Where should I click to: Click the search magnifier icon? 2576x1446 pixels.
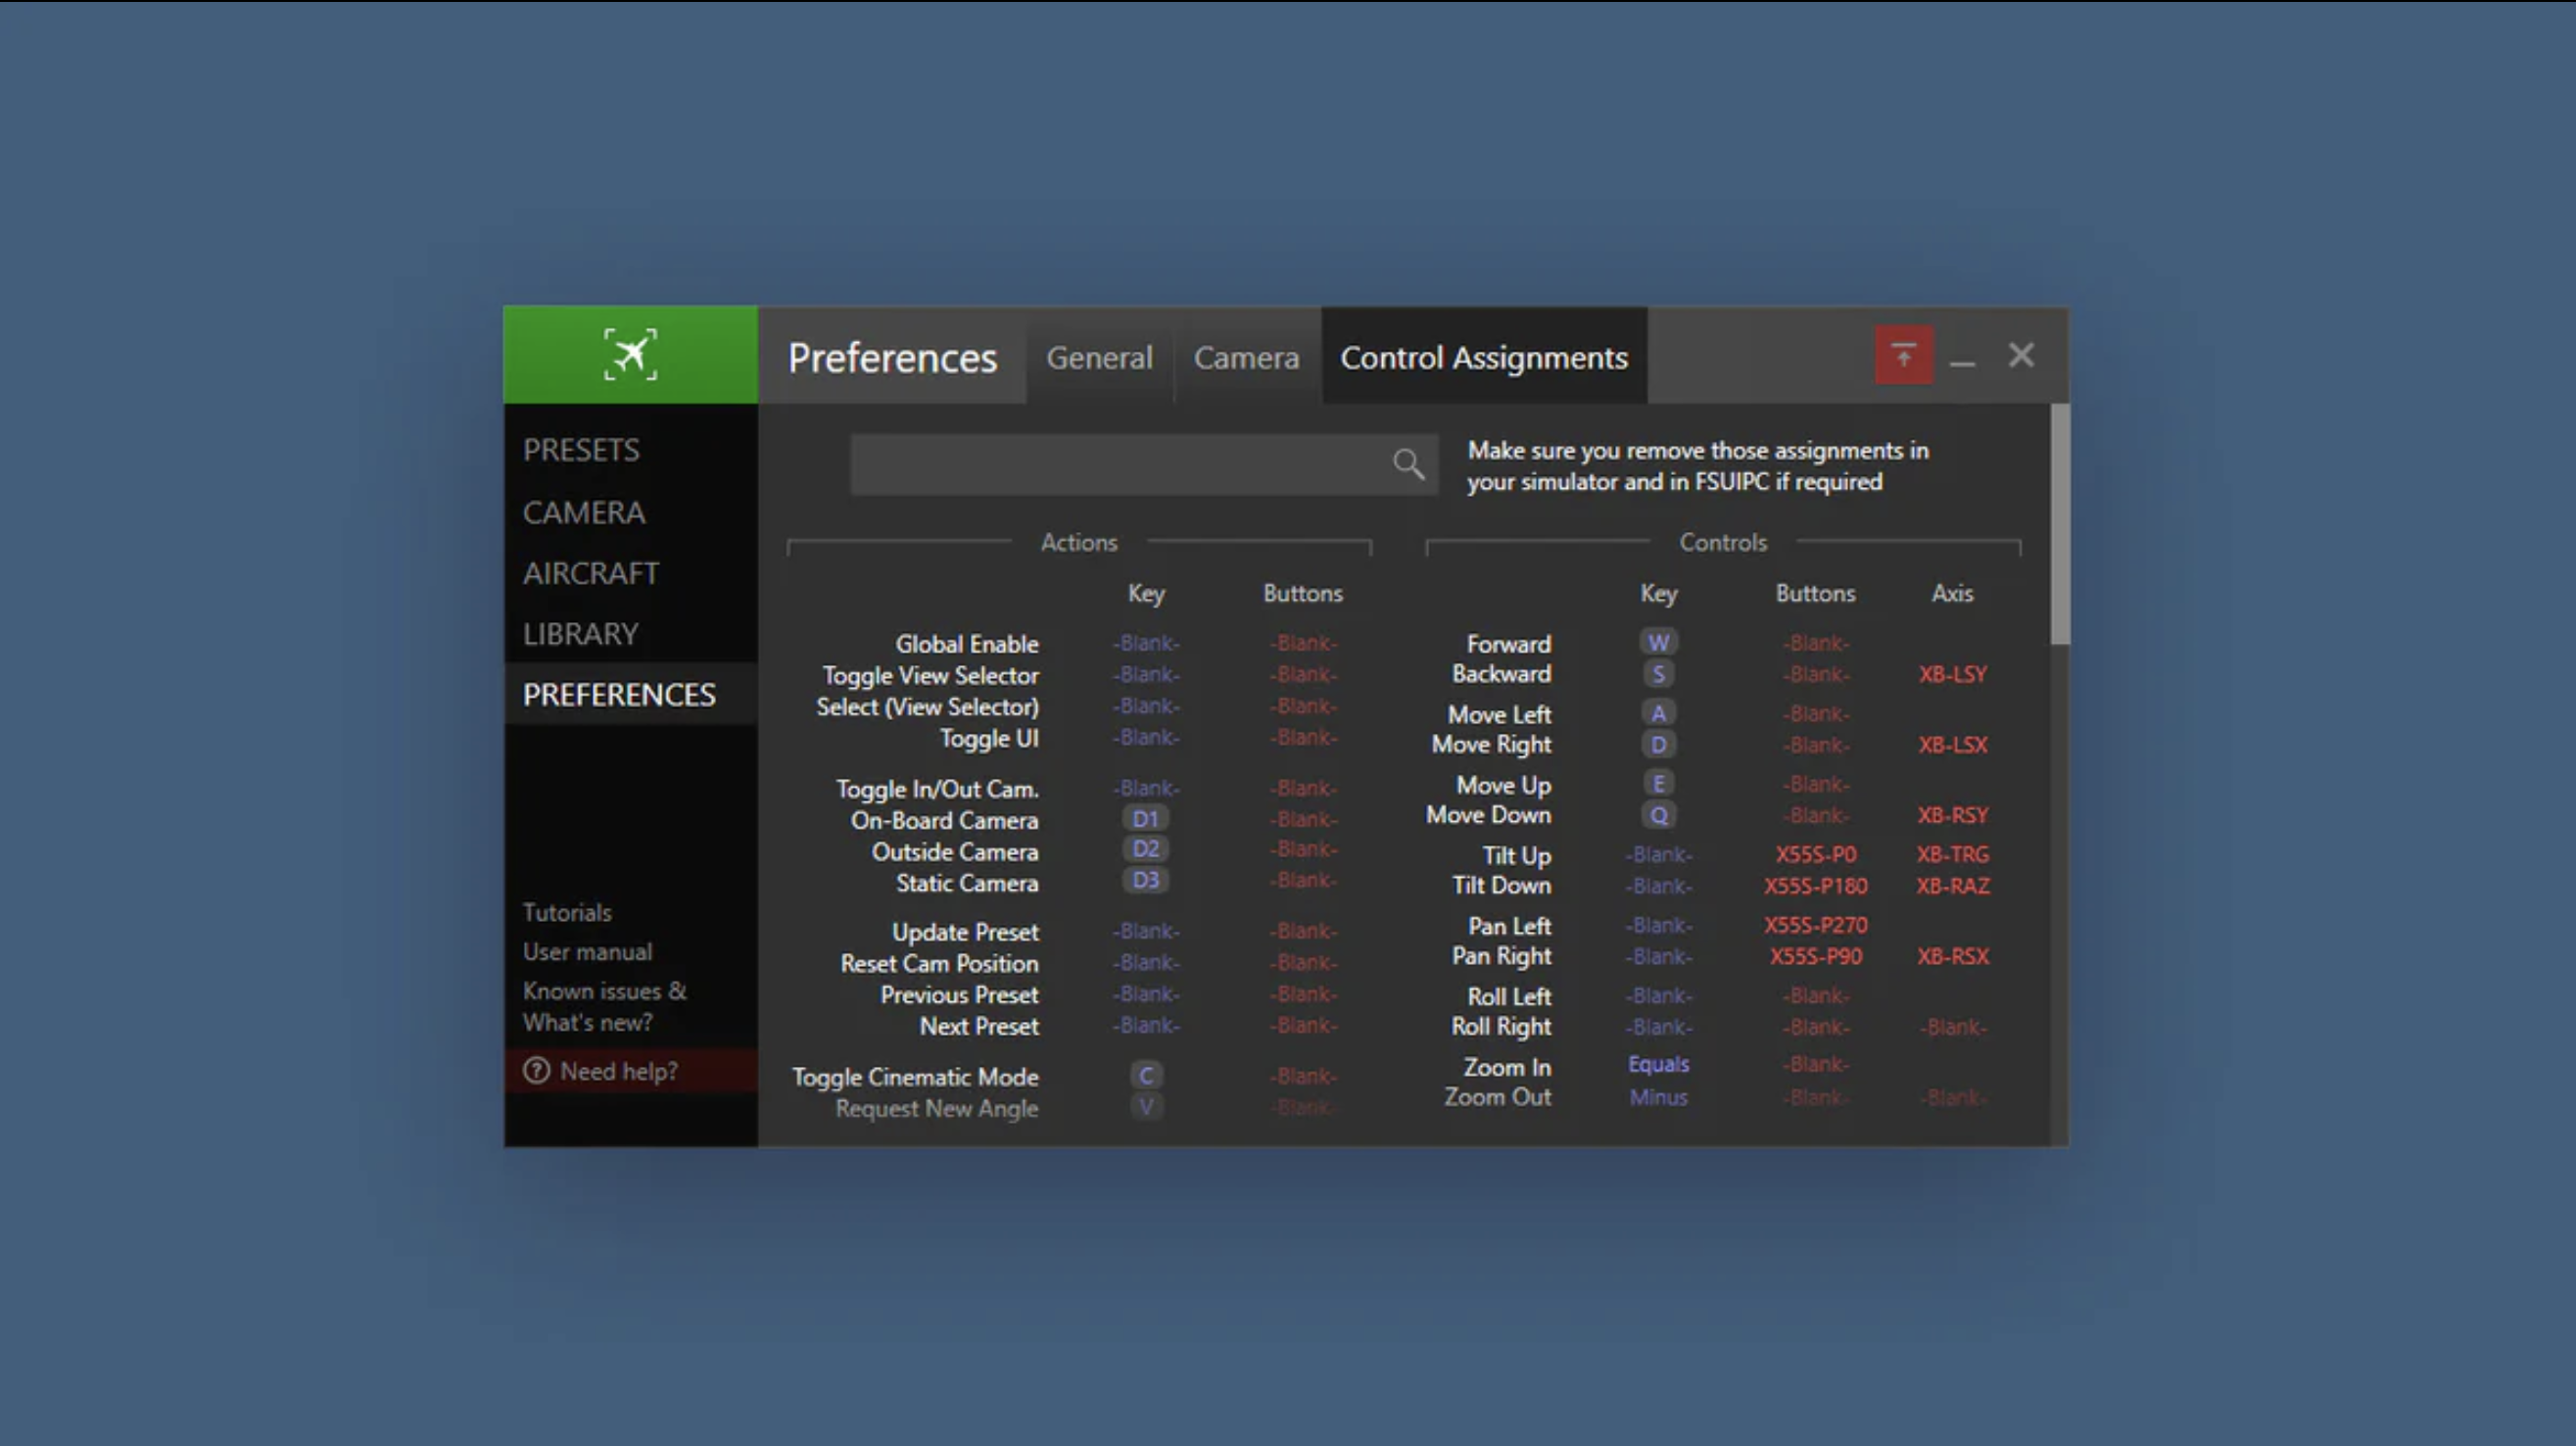(x=1407, y=463)
